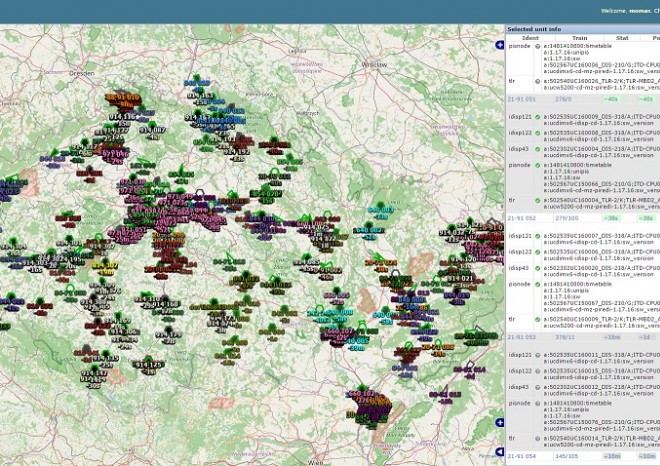Select train marker 80-62 015 on map

pos(445,395)
